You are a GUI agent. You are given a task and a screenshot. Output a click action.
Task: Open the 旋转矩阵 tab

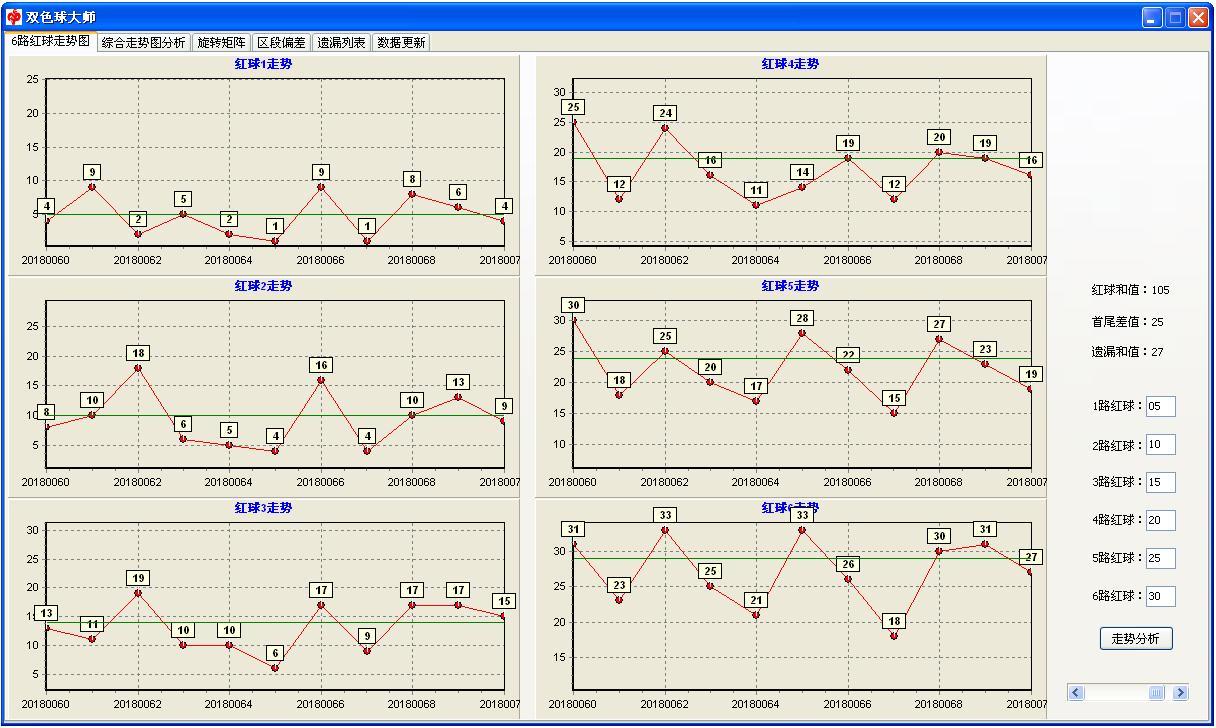click(x=221, y=43)
